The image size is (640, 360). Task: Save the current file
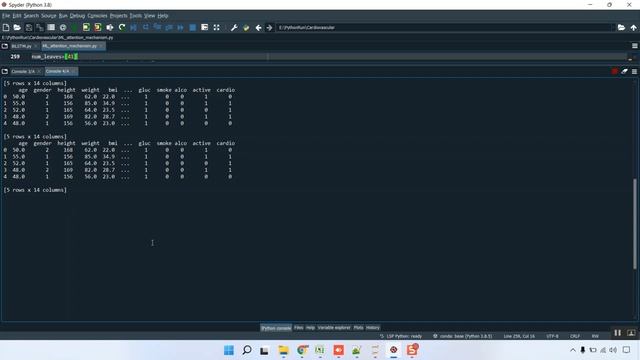click(x=29, y=27)
